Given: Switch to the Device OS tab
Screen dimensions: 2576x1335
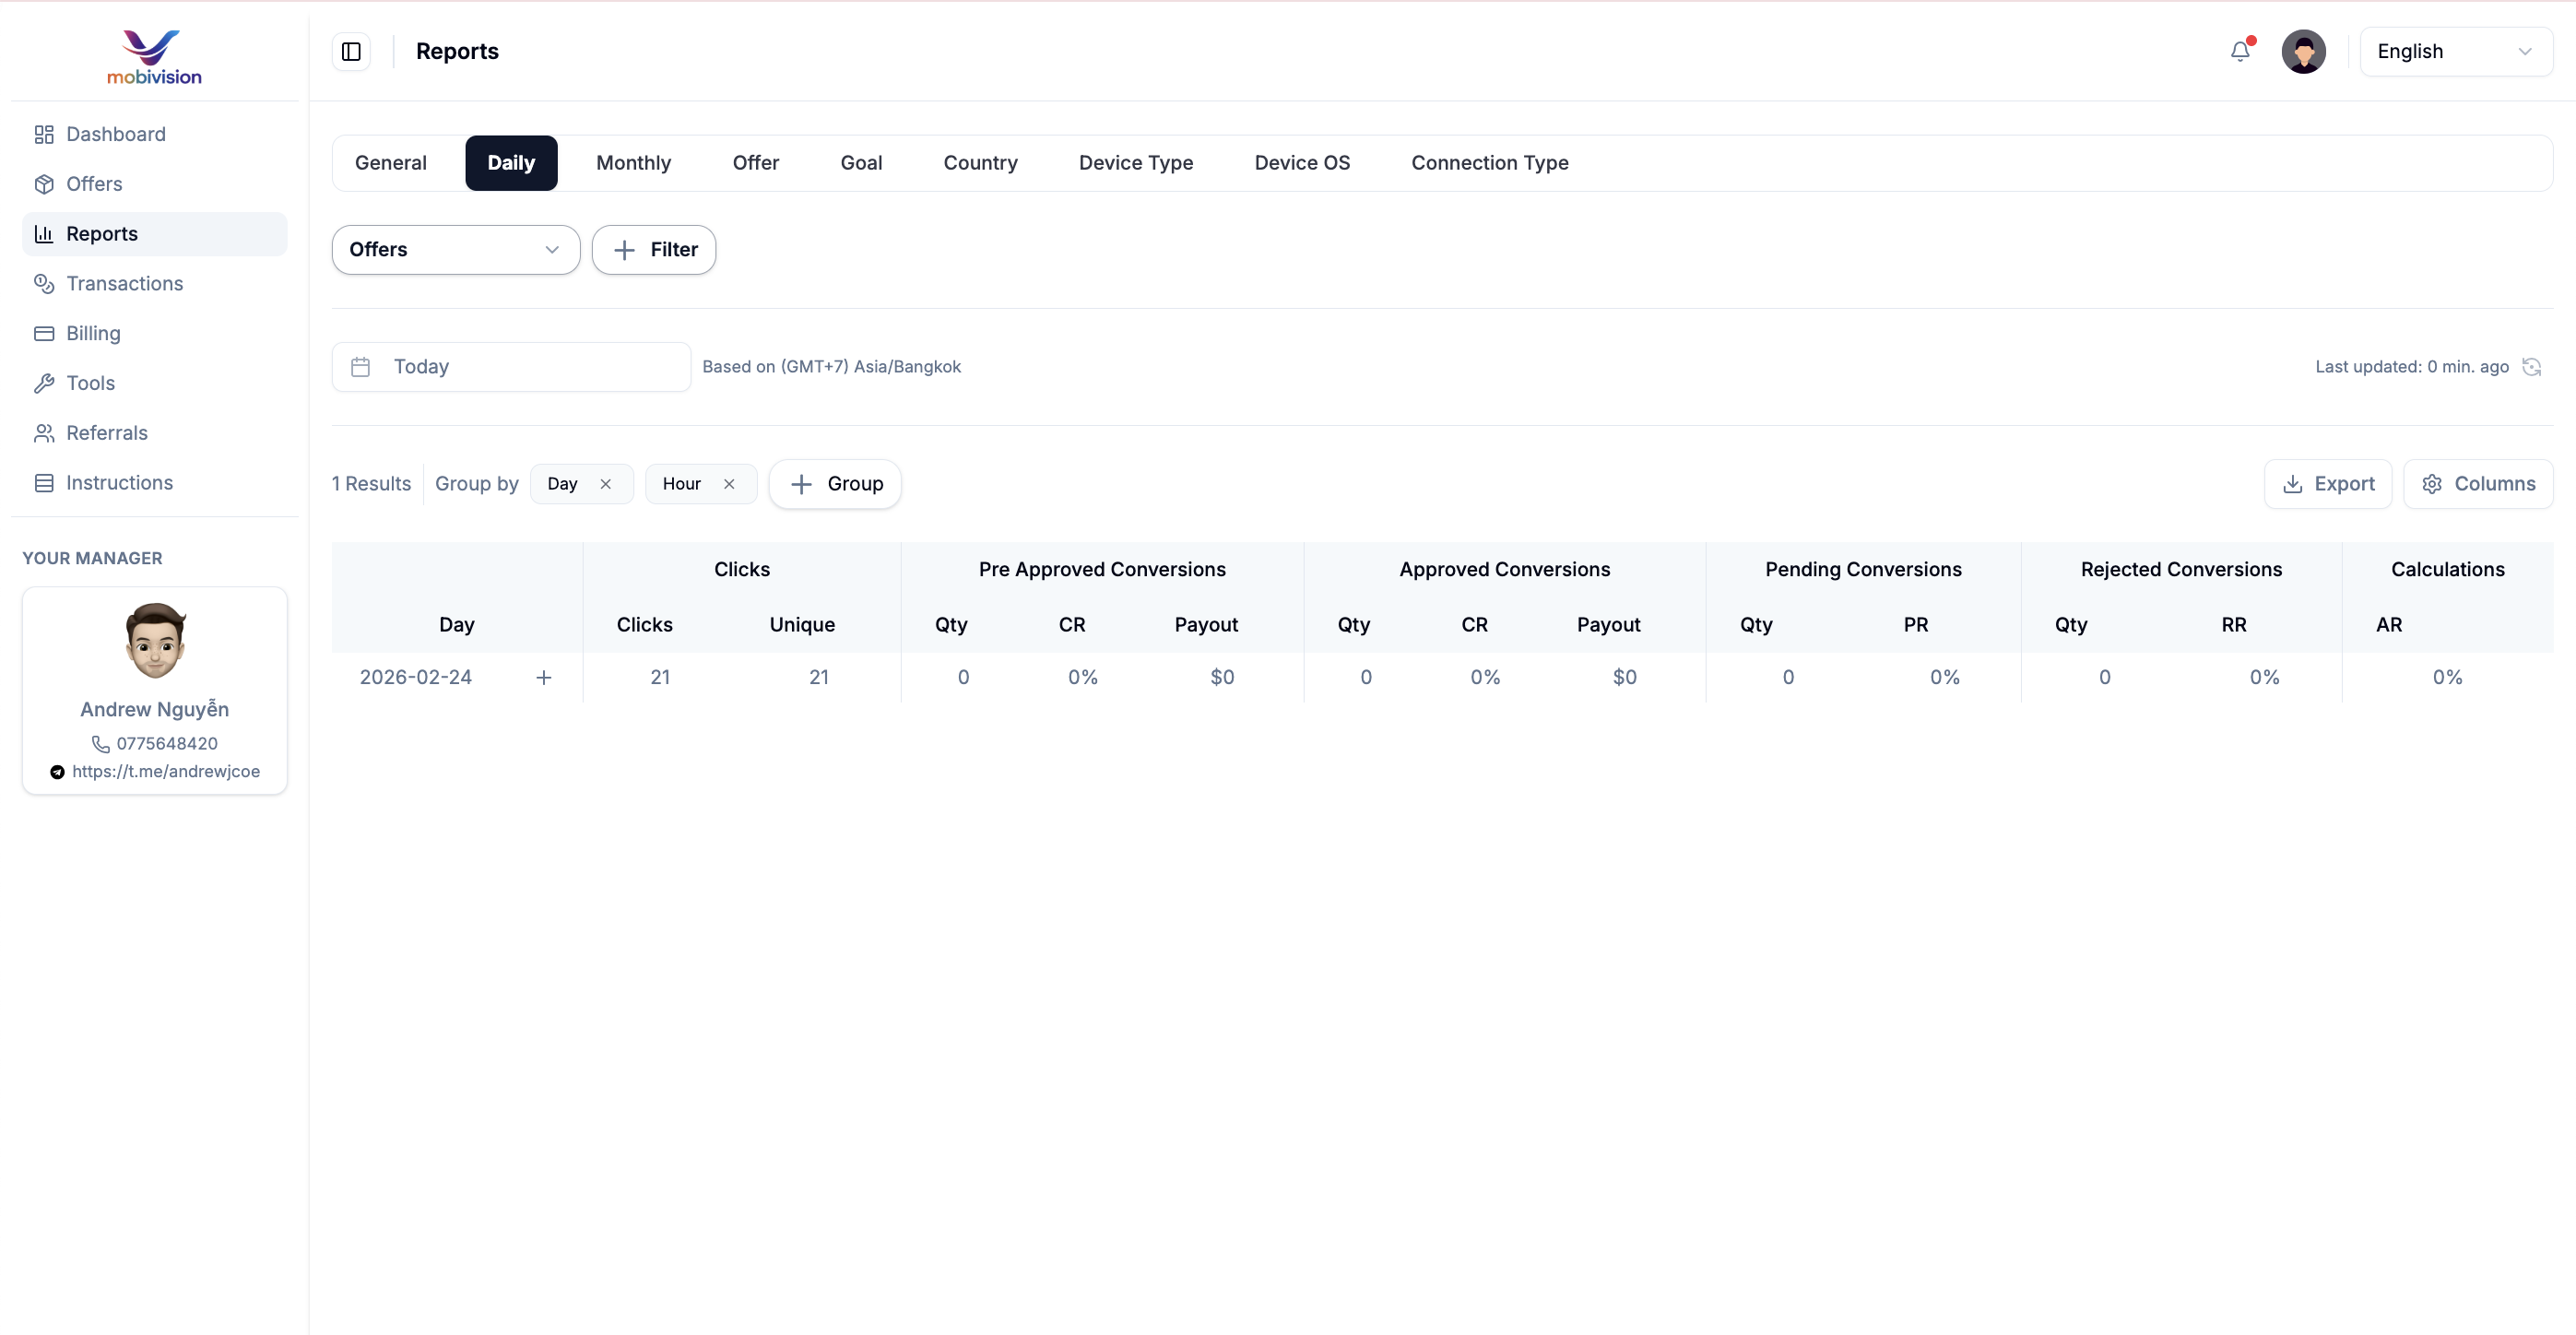Looking at the screenshot, I should [x=1302, y=163].
